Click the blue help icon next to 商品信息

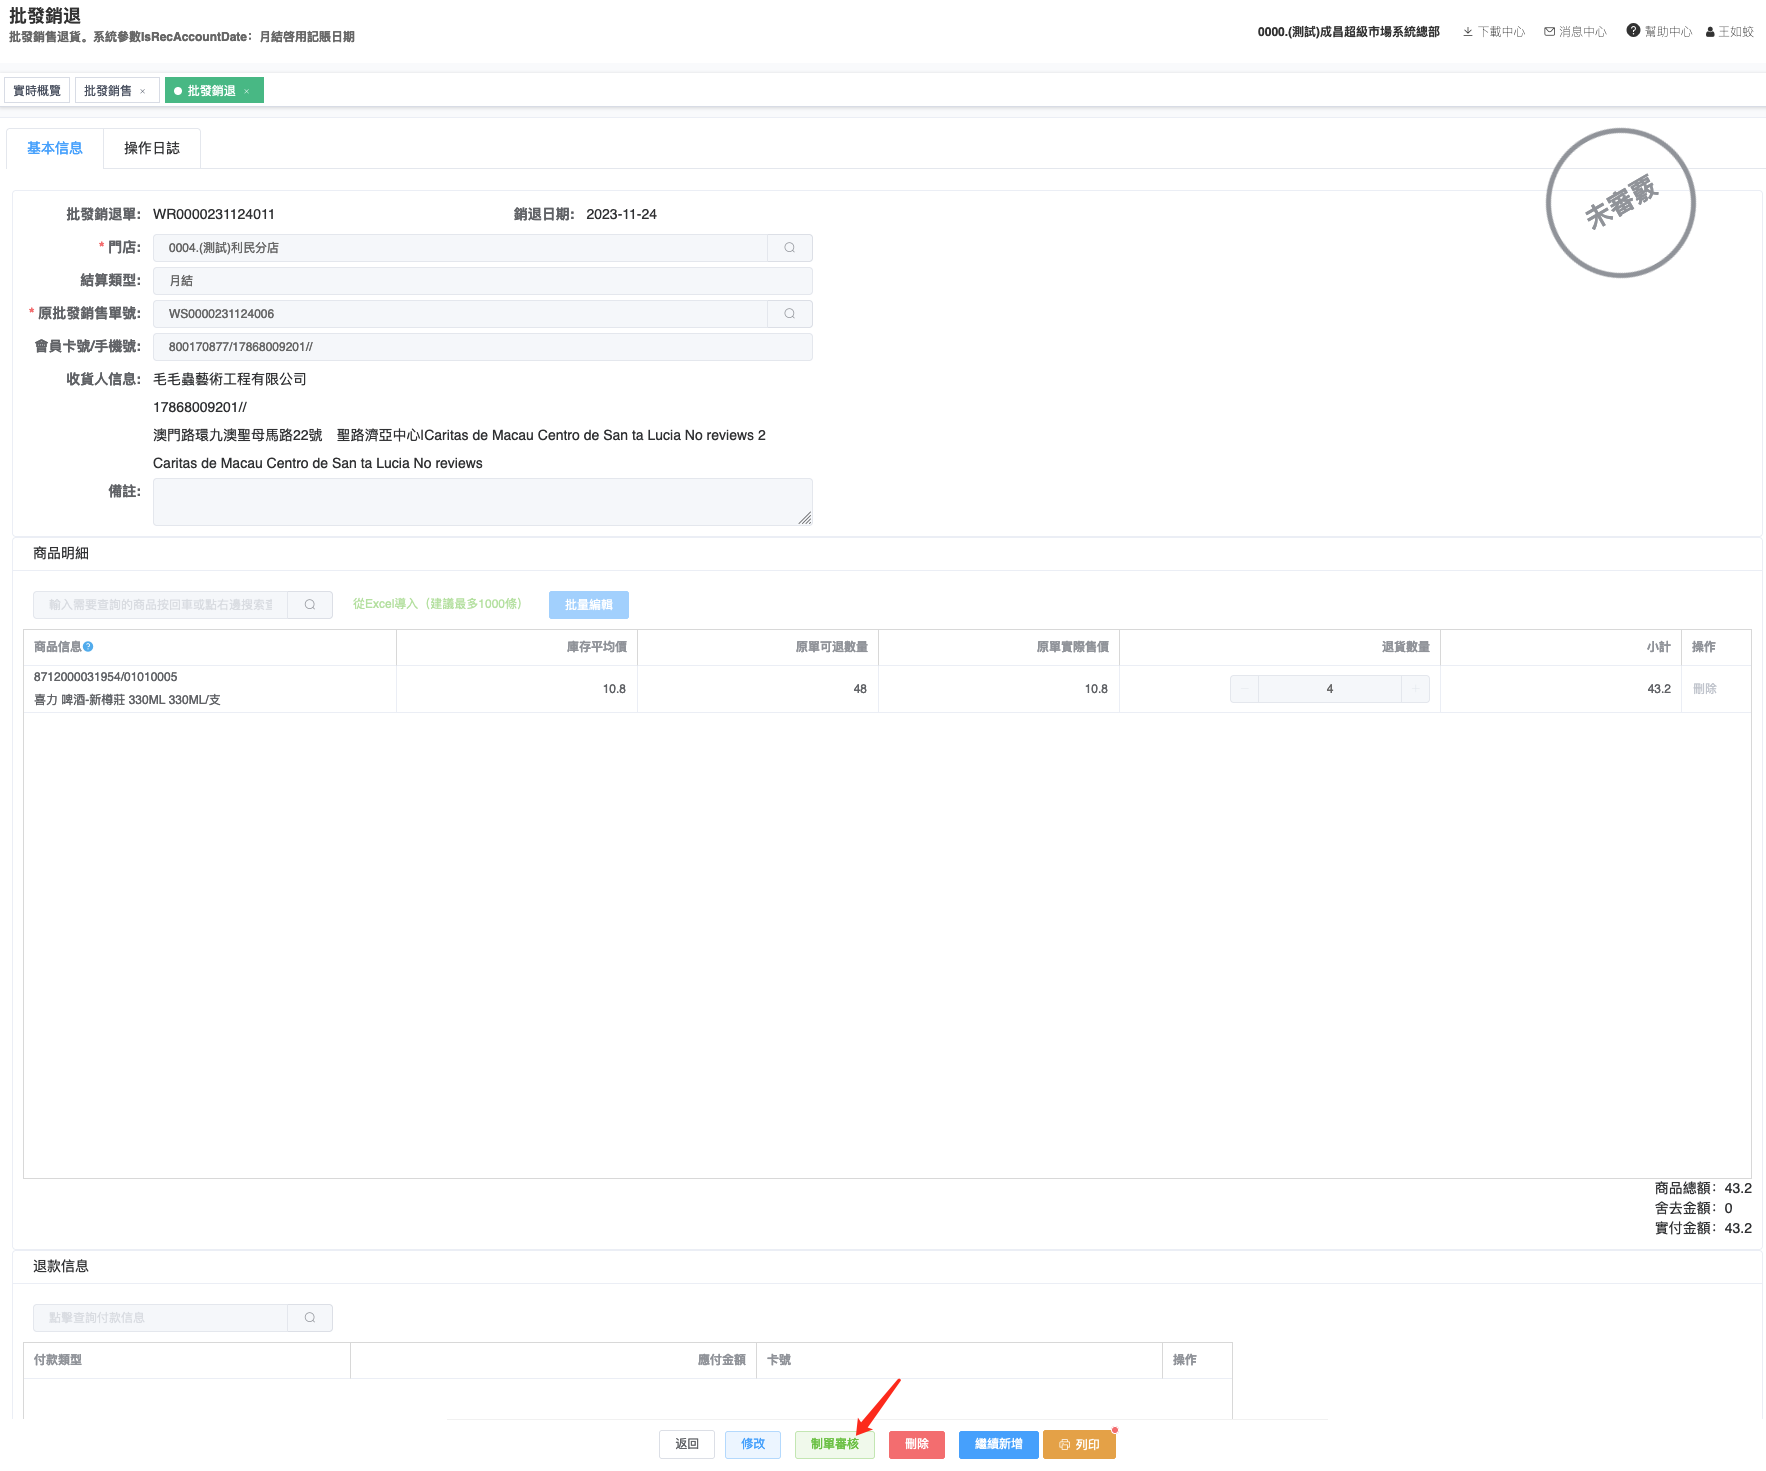coord(88,647)
